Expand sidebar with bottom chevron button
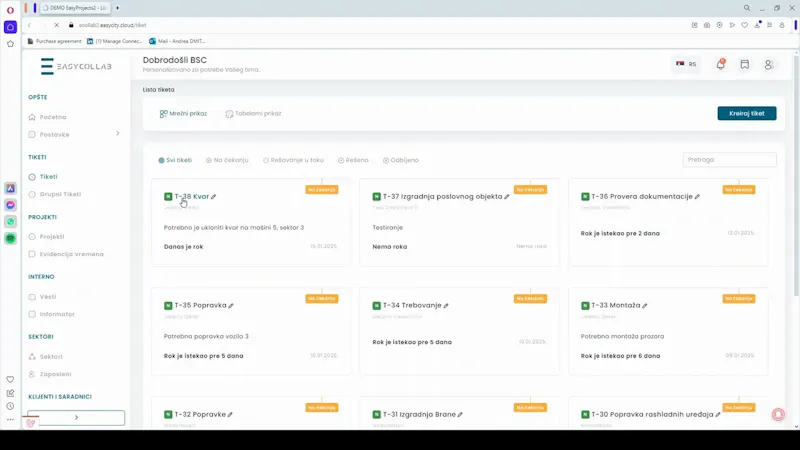 click(76, 417)
